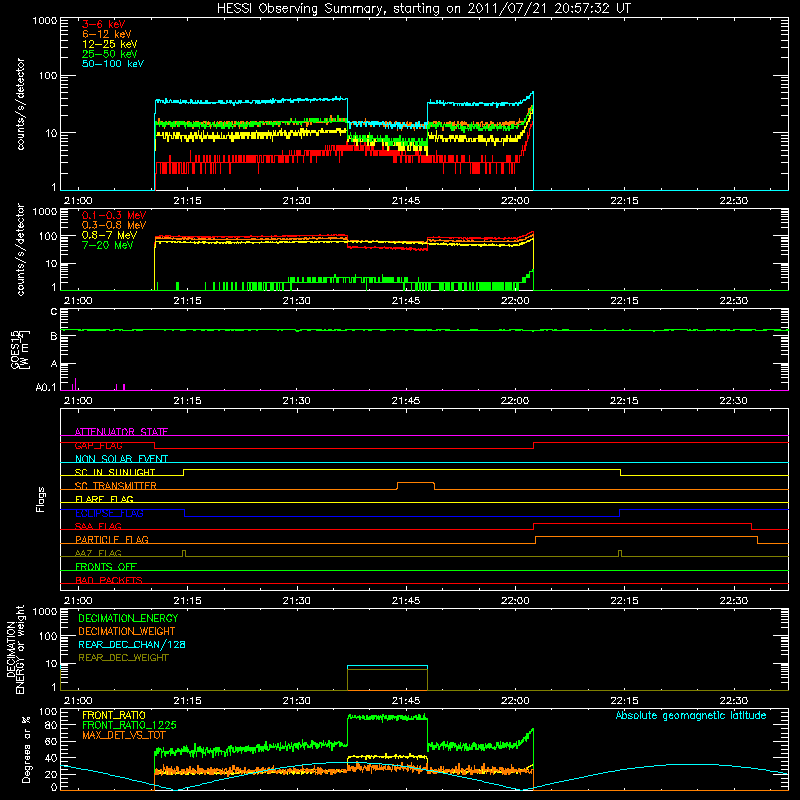Click the HESSI Observing Summary plot title

pyautogui.click(x=424, y=9)
